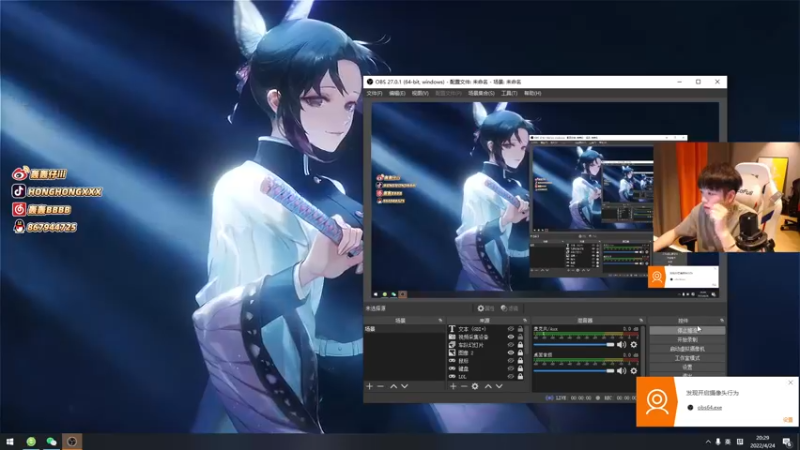Mute the 麦克风/Aux speaker icon
The width and height of the screenshot is (800, 450).
click(621, 344)
